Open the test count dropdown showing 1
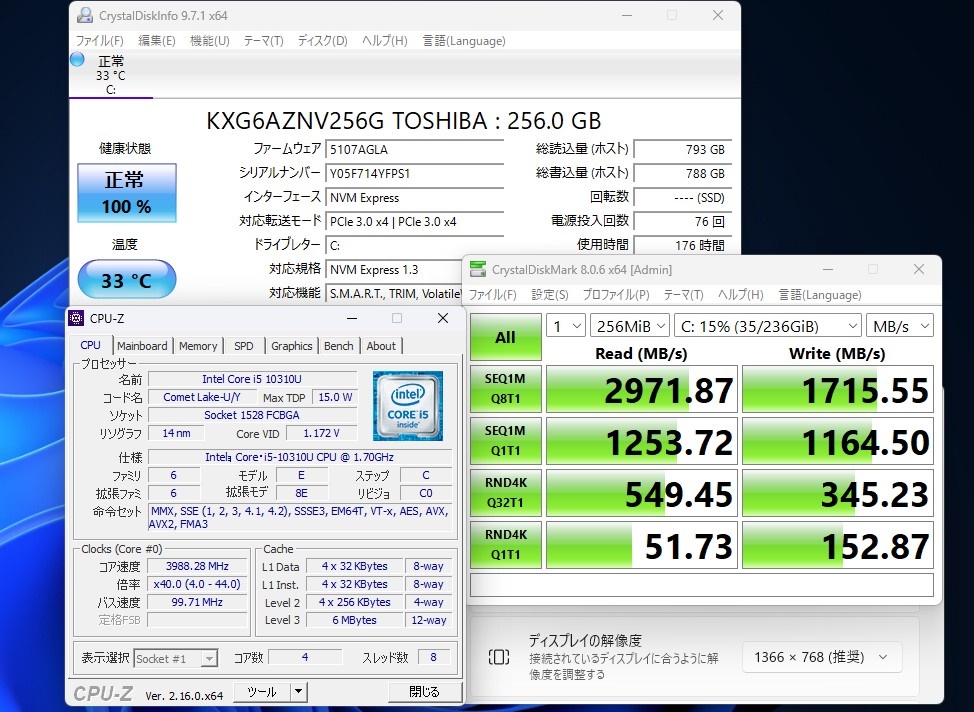974x712 pixels. (x=566, y=326)
